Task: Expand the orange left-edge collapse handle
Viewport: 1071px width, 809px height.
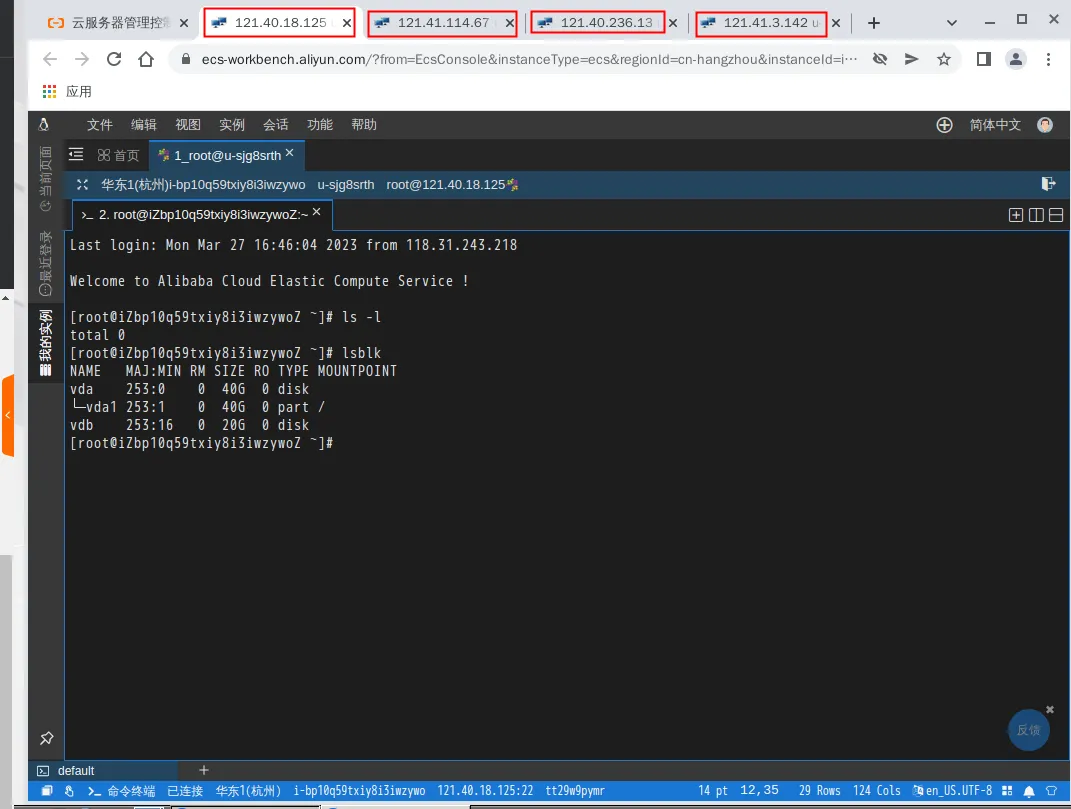Action: click(8, 415)
